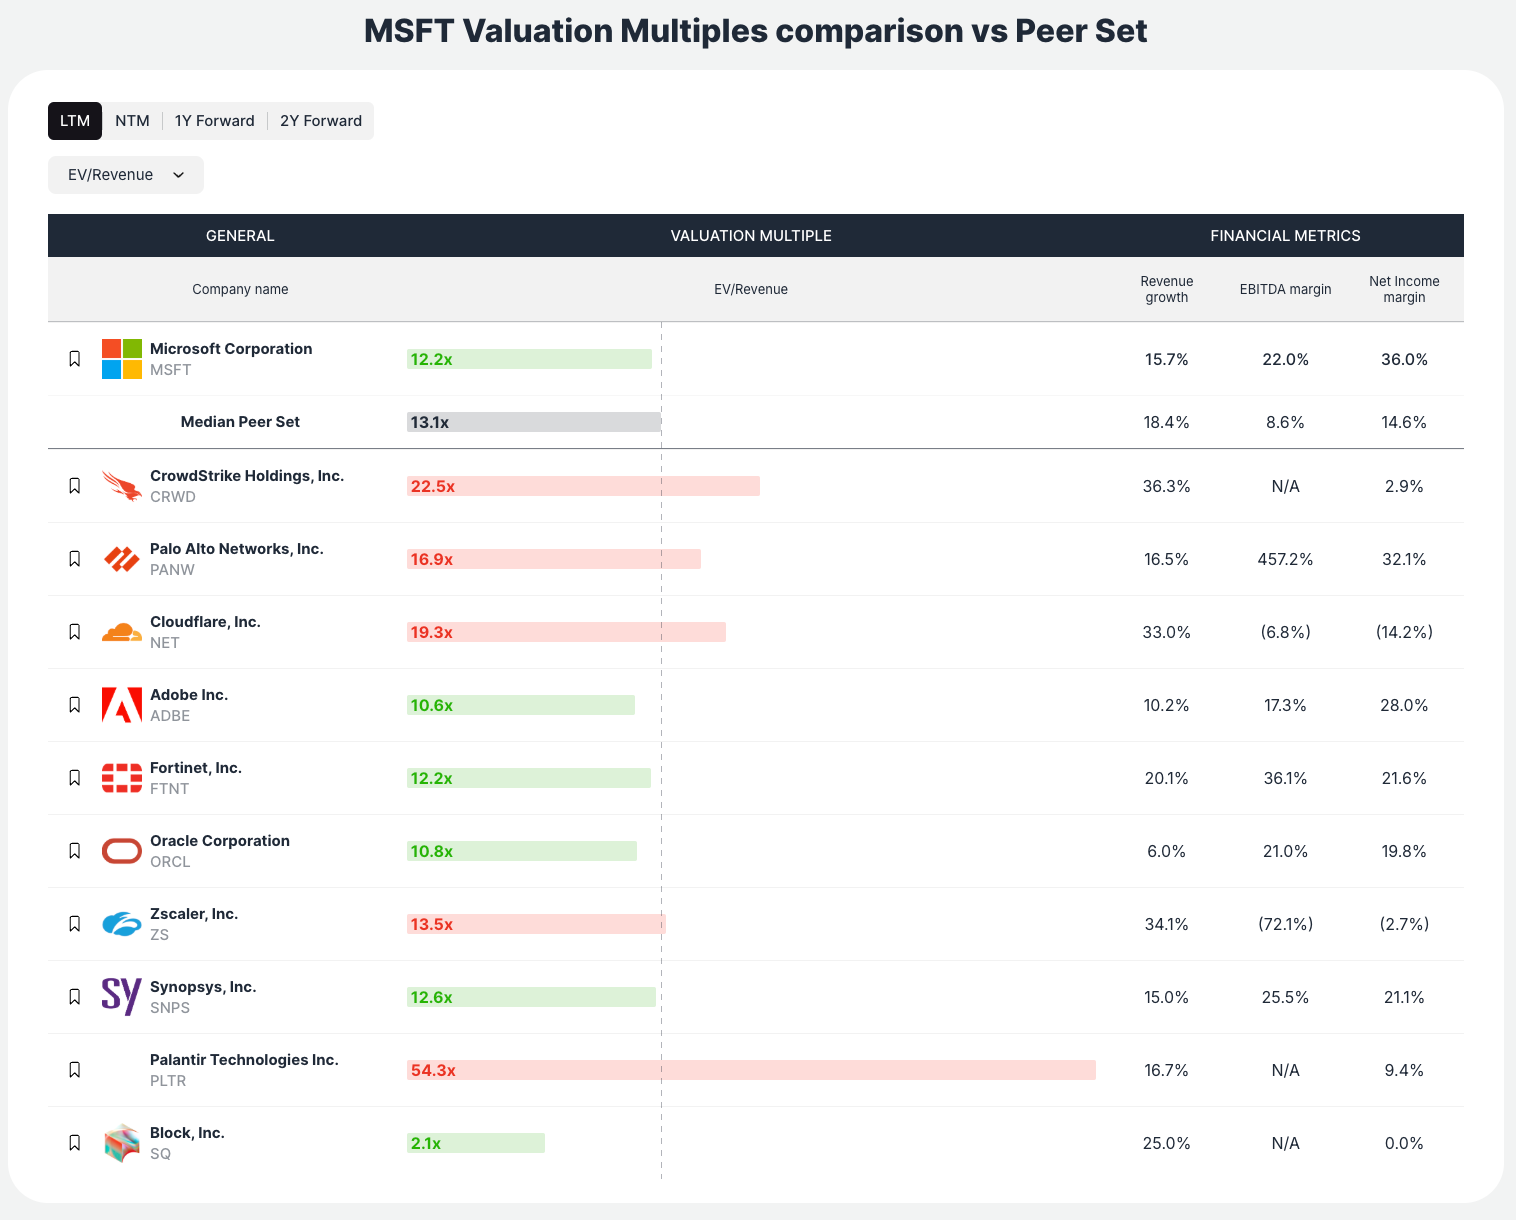Select the CrowdStrike falcon logo
The image size is (1516, 1220).
121,486
